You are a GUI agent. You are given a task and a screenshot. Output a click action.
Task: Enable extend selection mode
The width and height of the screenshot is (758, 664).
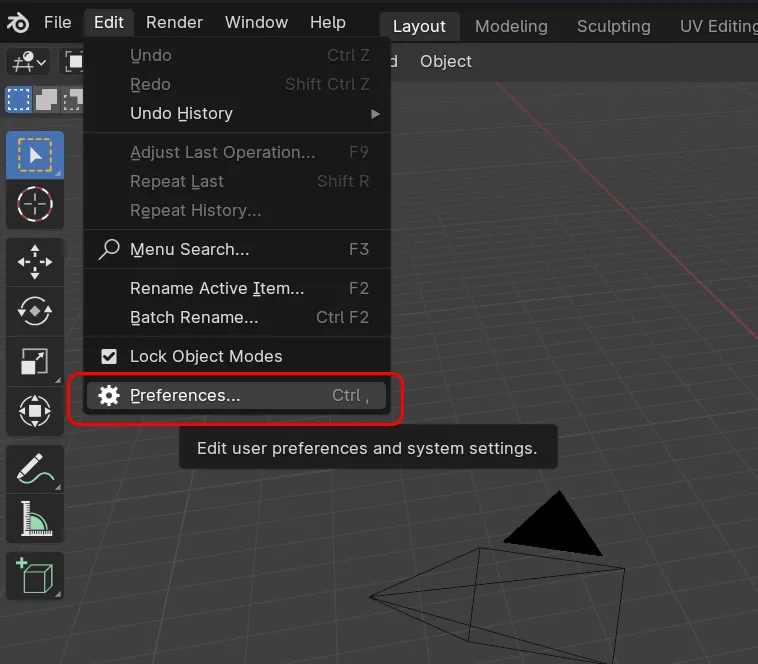click(46, 99)
